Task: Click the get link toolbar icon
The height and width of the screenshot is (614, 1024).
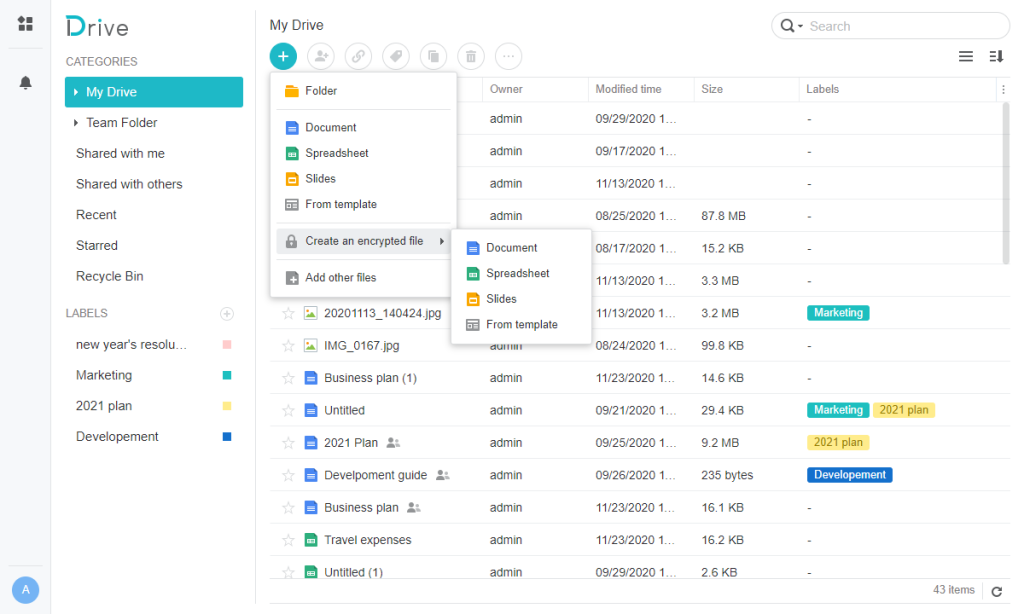Action: pos(359,56)
